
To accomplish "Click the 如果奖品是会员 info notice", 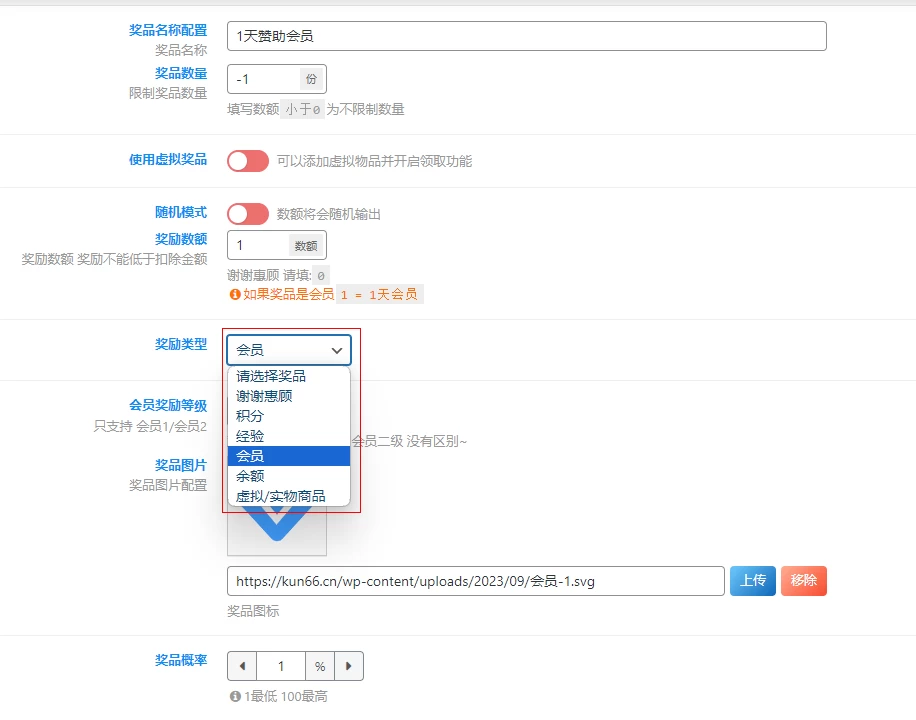I will click(x=320, y=293).
